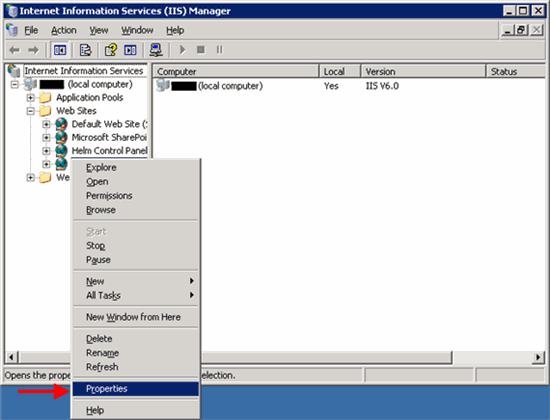Click the connect to computer toolbar icon

tap(156, 50)
